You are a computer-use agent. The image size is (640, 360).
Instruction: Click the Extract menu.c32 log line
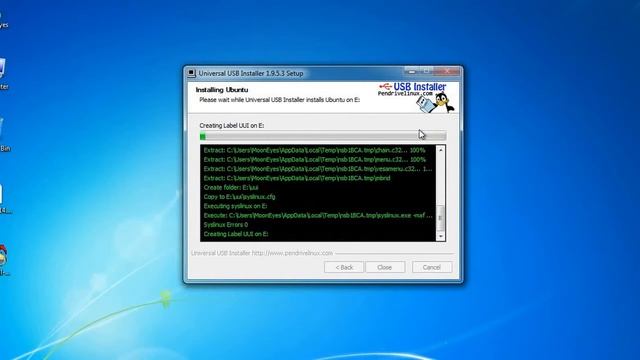(314, 160)
